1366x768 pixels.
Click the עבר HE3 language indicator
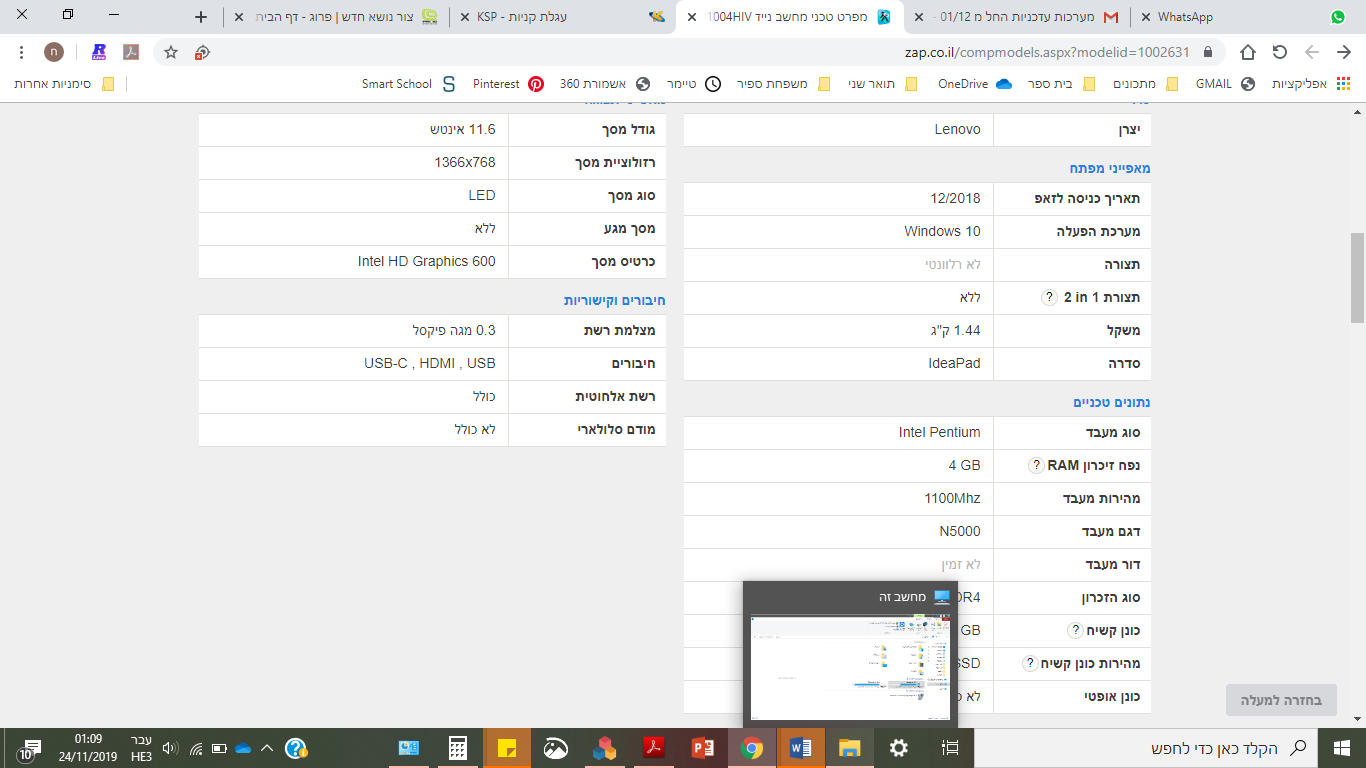pos(141,748)
